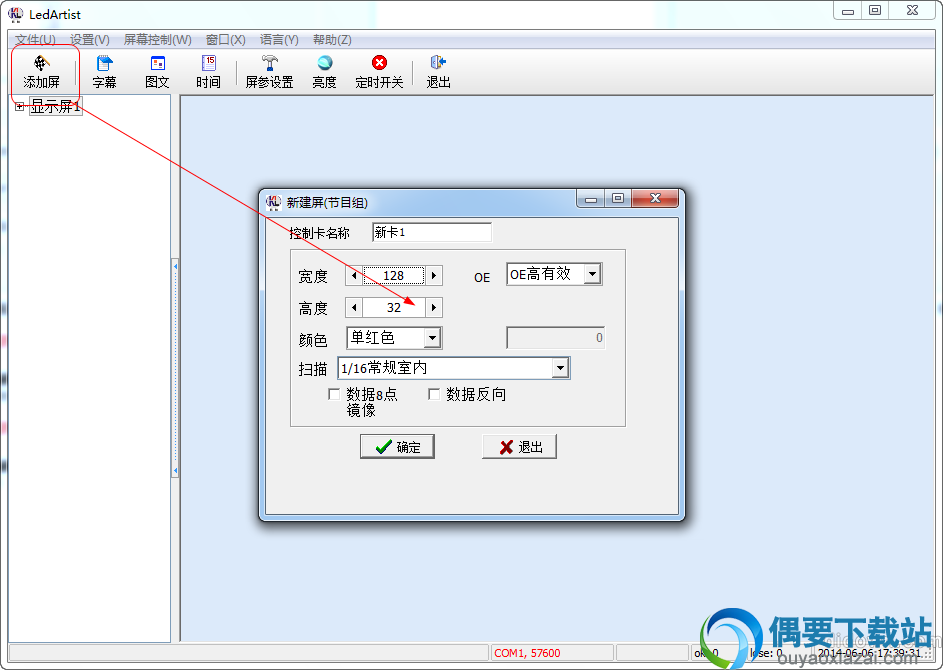Click the 退出 (Exit) toolbar icon
The height and width of the screenshot is (670, 943).
pyautogui.click(x=438, y=72)
